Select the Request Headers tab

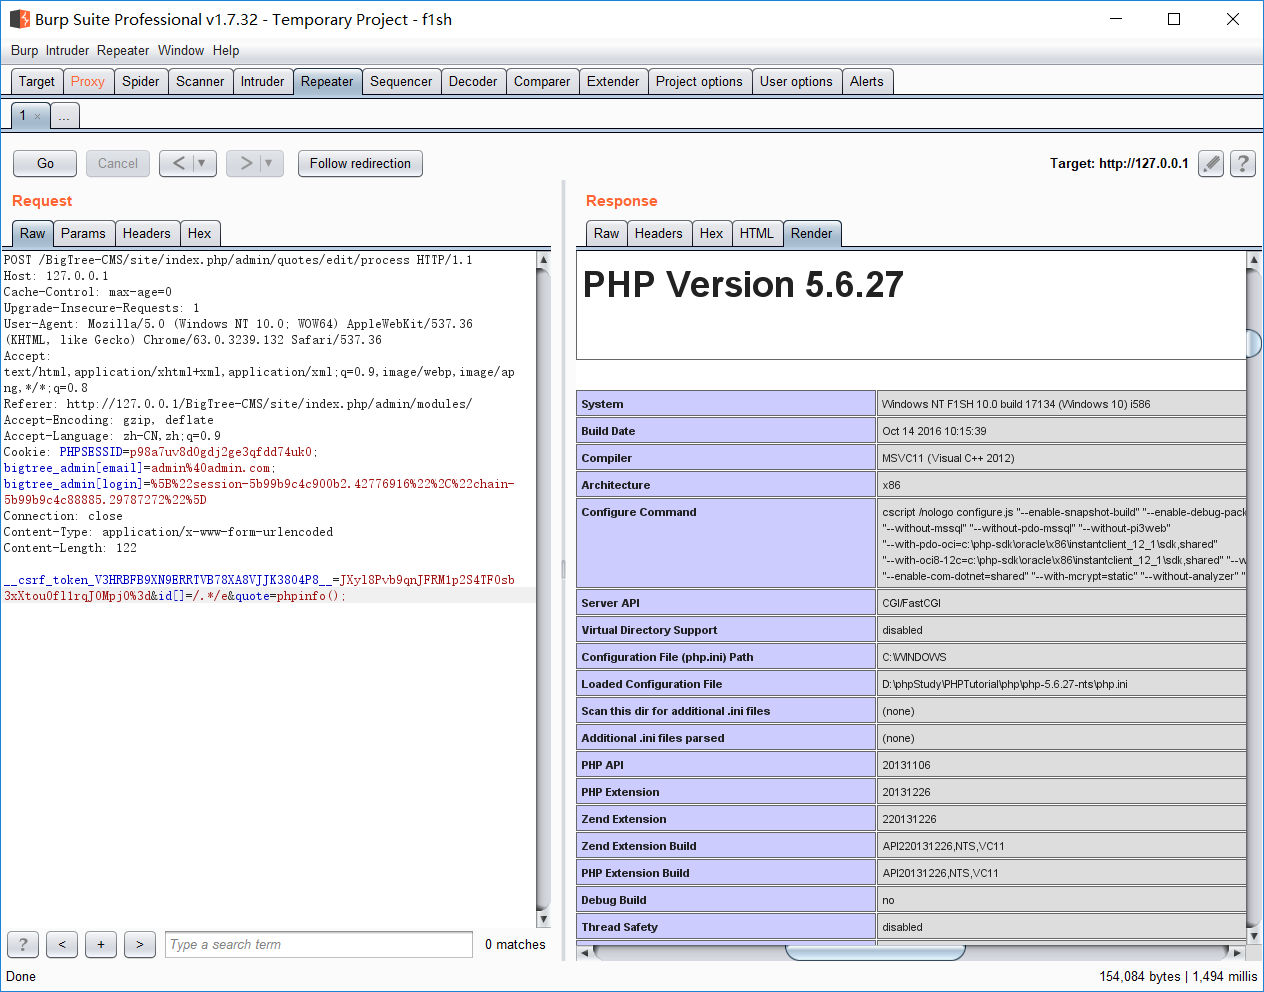147,234
